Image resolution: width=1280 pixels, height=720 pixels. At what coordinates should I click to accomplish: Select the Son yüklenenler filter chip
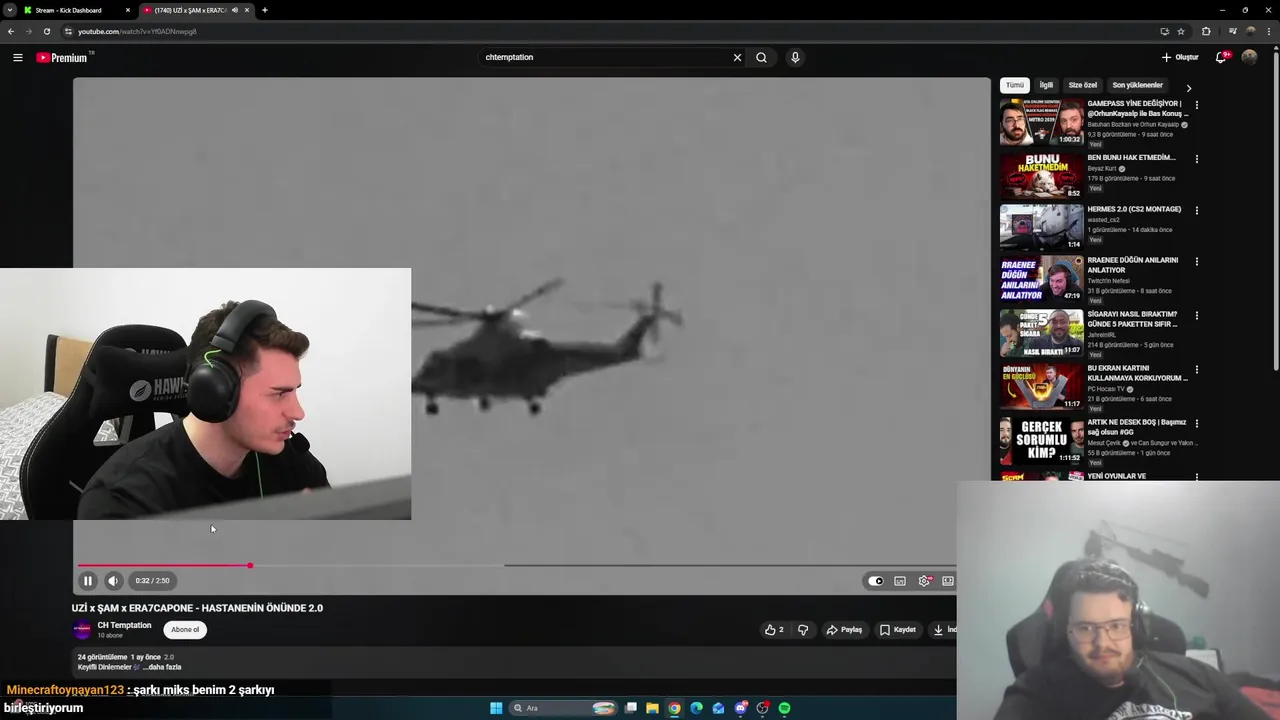[1137, 85]
